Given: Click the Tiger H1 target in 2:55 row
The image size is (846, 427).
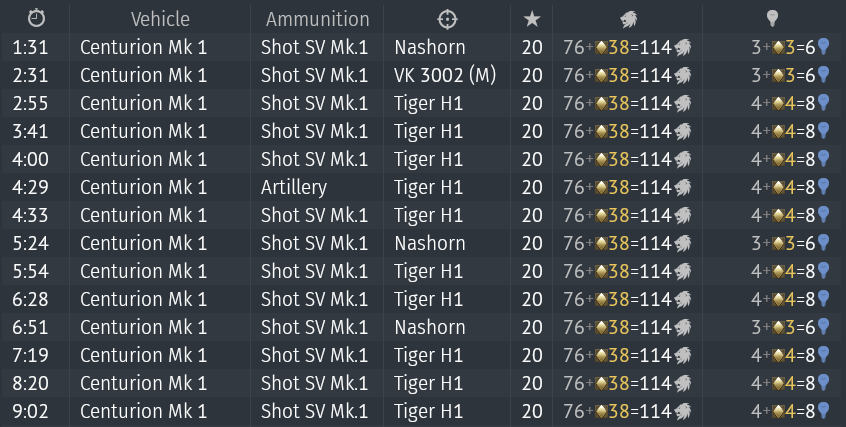Looking at the screenshot, I should 428,103.
